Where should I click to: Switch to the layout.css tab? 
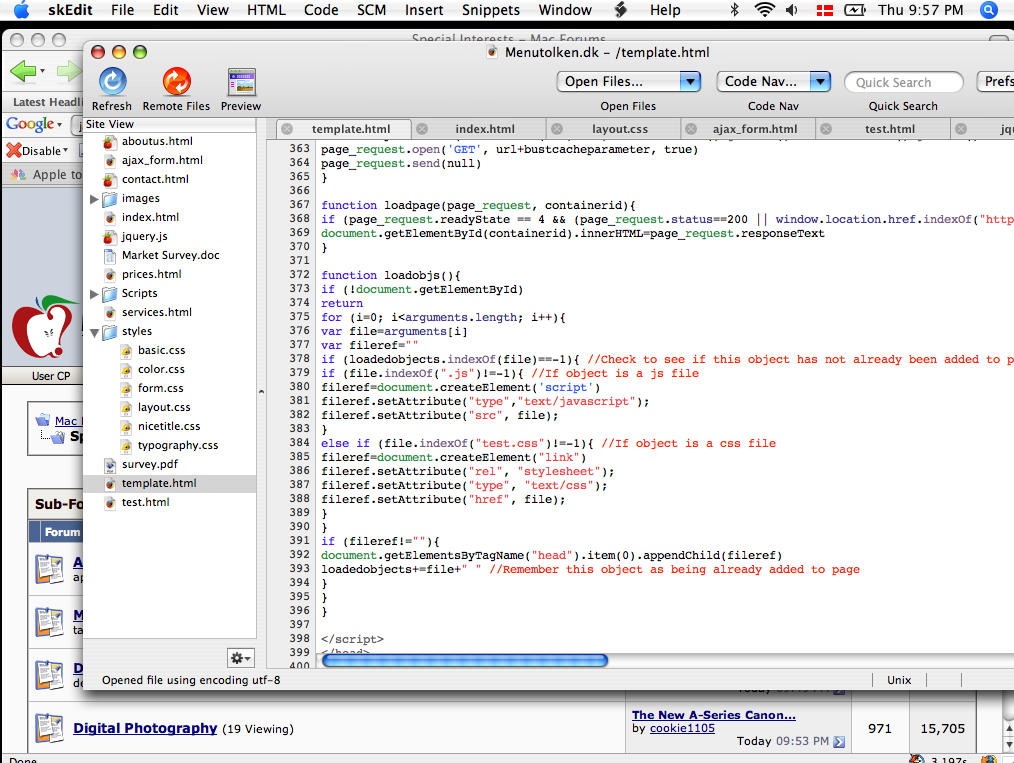[x=620, y=129]
